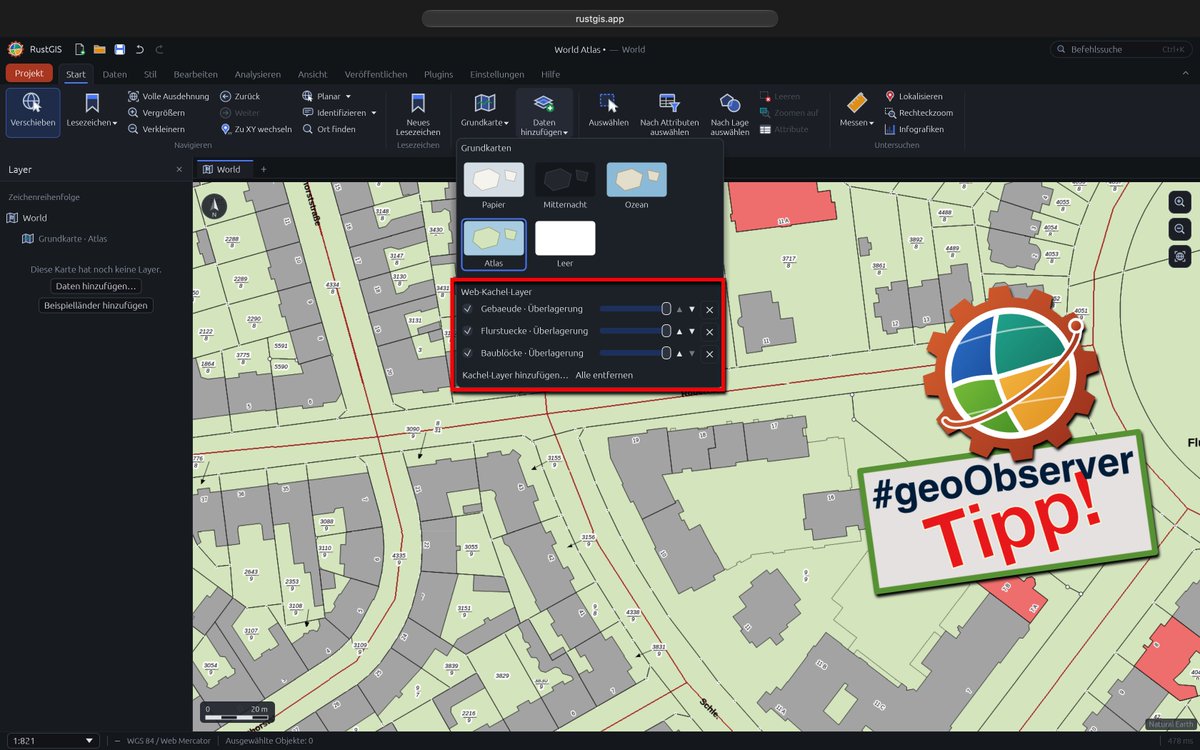Move Baublöcke layer up
Screen dimensions: 1200x750
point(679,353)
